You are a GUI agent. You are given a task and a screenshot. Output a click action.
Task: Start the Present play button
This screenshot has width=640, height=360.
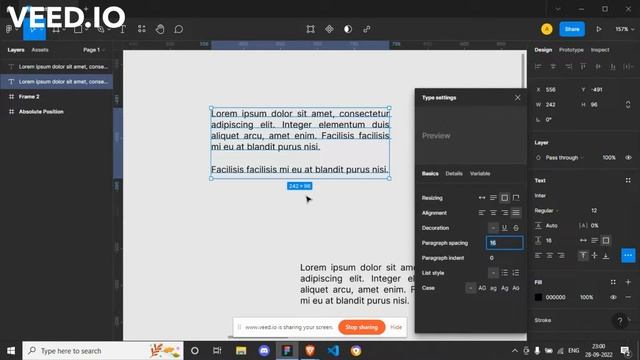599,29
